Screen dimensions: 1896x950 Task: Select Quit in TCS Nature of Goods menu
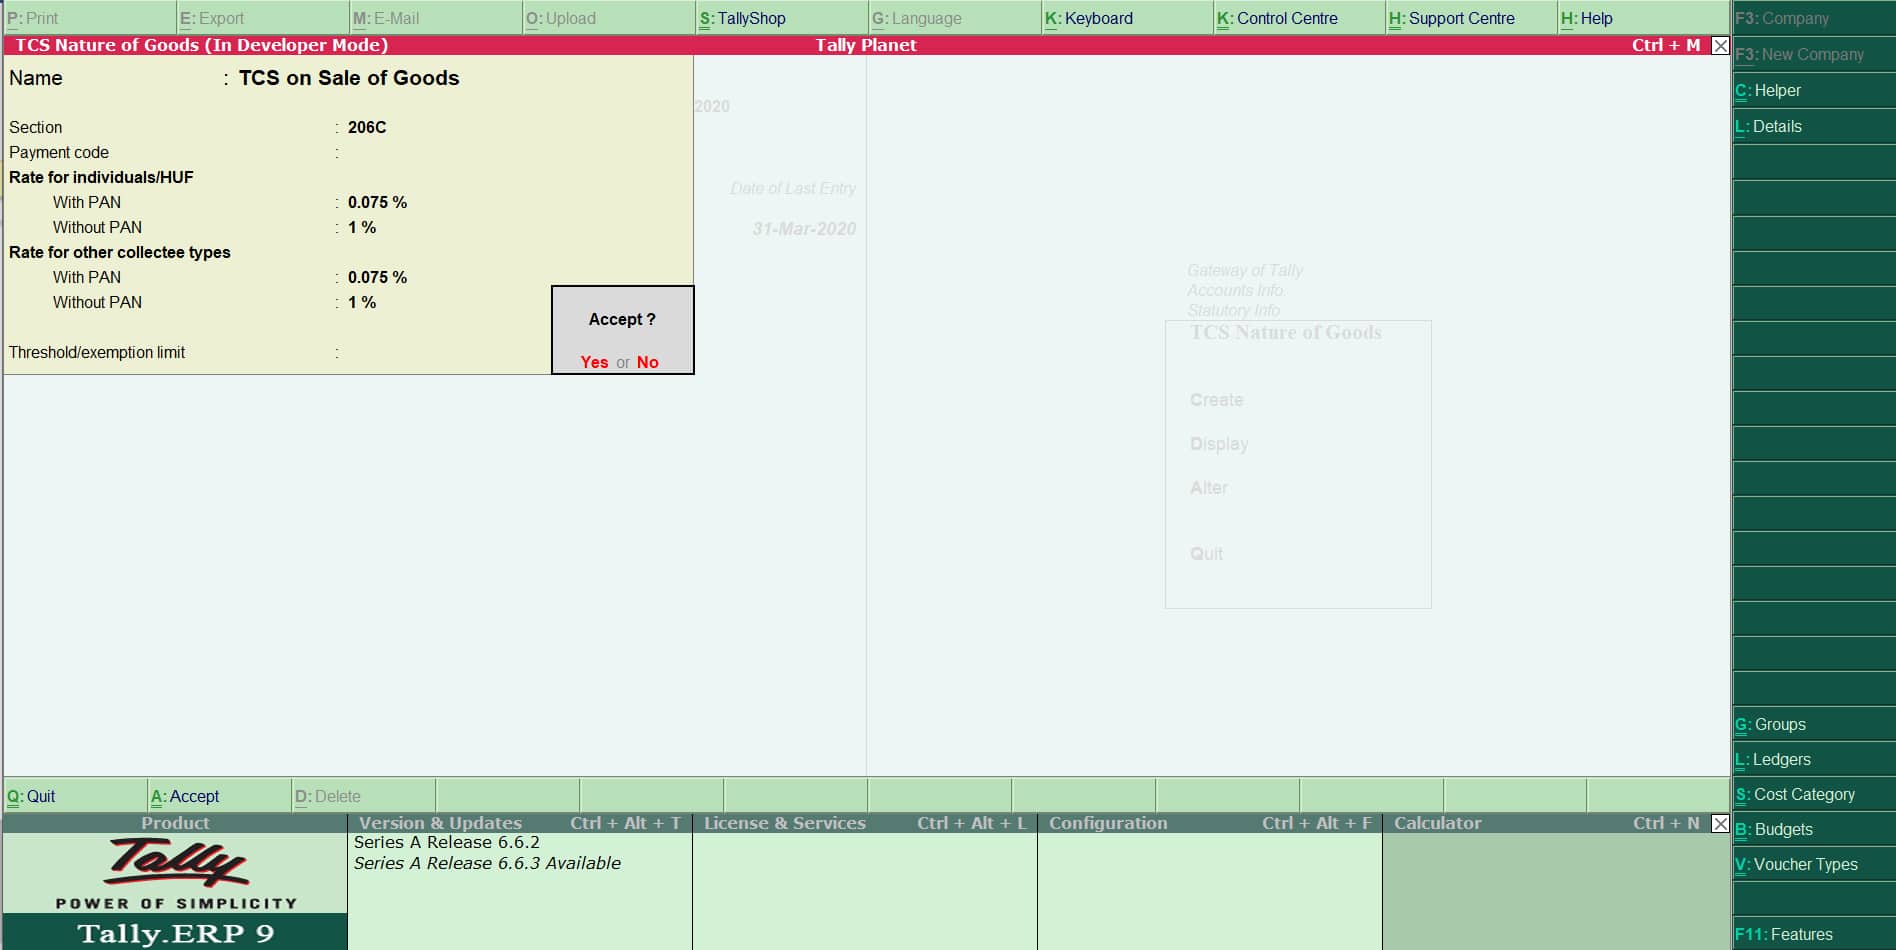point(1206,554)
